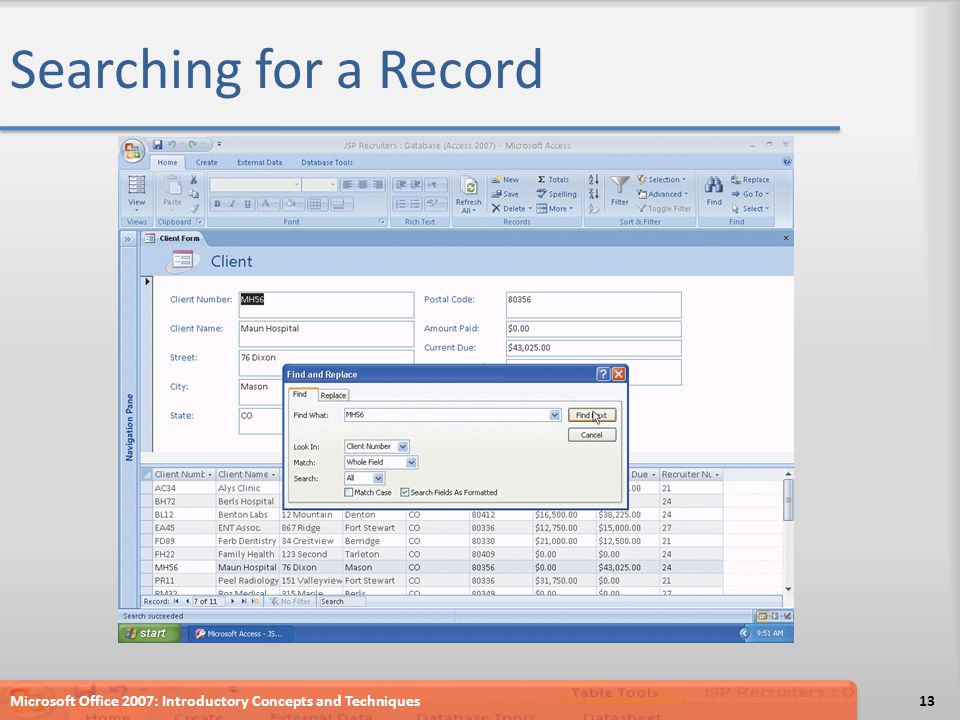Click New record in Records group
Viewport: 960px width, 720px height.
click(504, 179)
